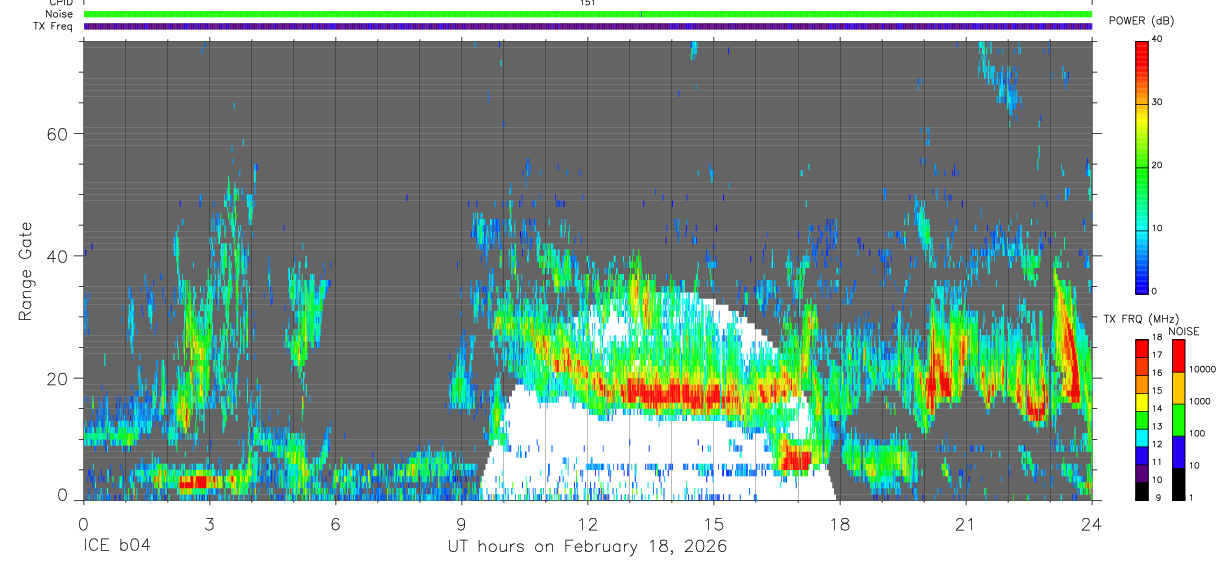This screenshot has height=567, width=1228.
Task: Click the 'UT hours on February 18, 2026' axis title
Action: tap(588, 547)
